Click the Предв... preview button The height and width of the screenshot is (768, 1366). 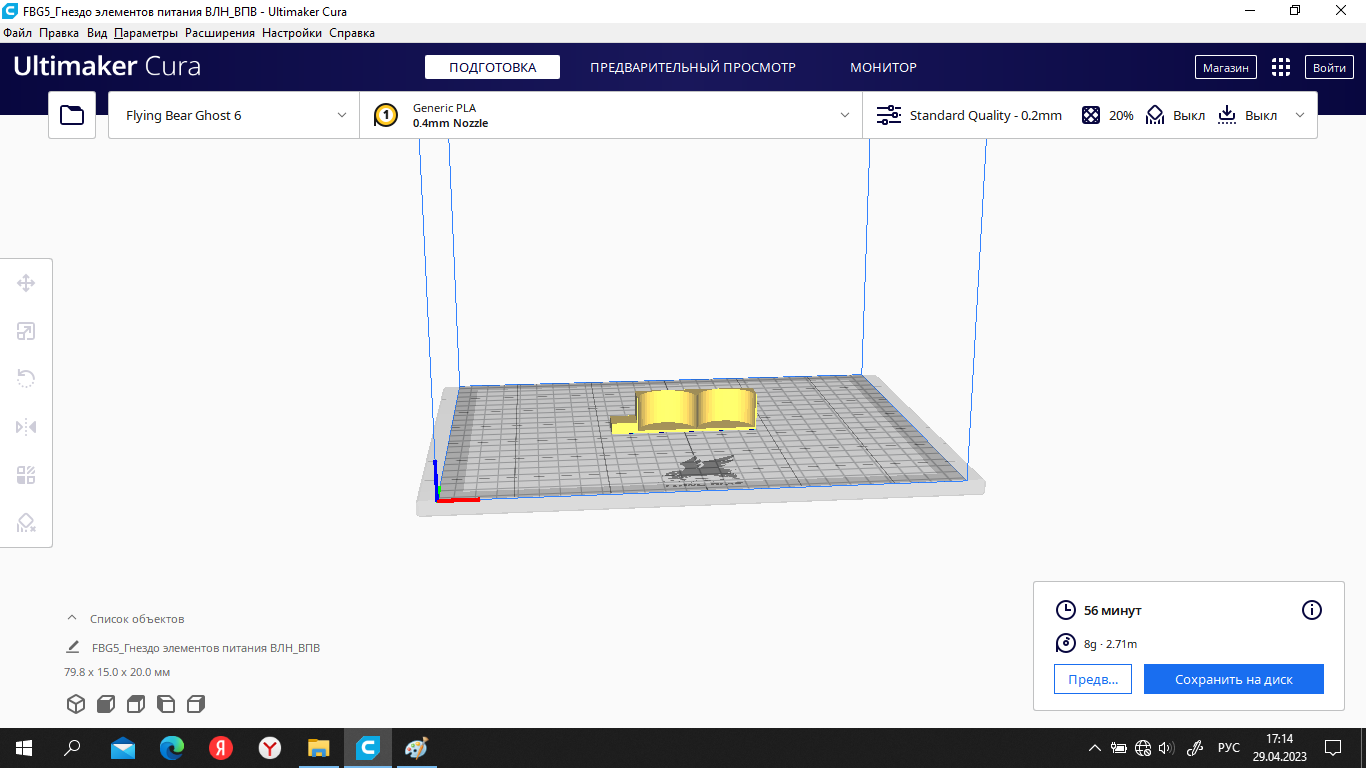click(1092, 679)
